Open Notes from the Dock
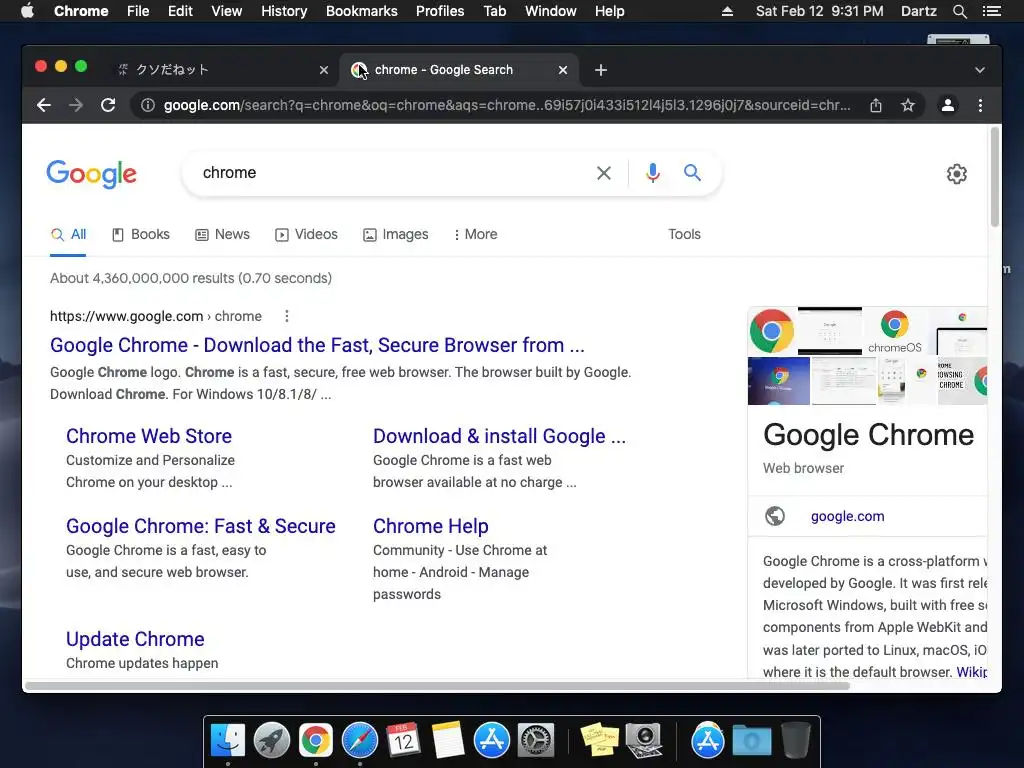Viewport: 1024px width, 768px height. click(x=448, y=740)
